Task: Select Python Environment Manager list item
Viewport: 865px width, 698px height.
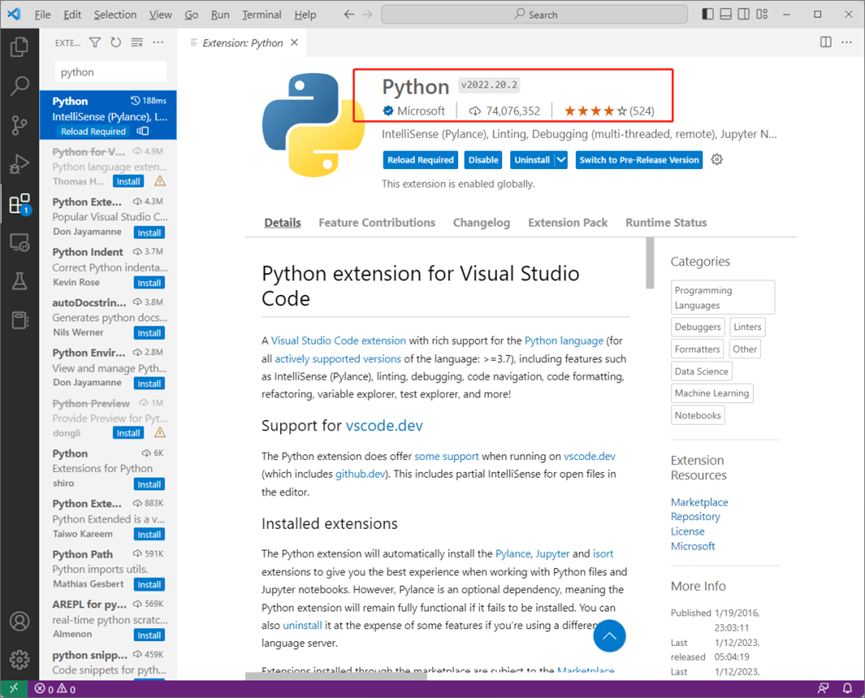Action: coord(108,367)
